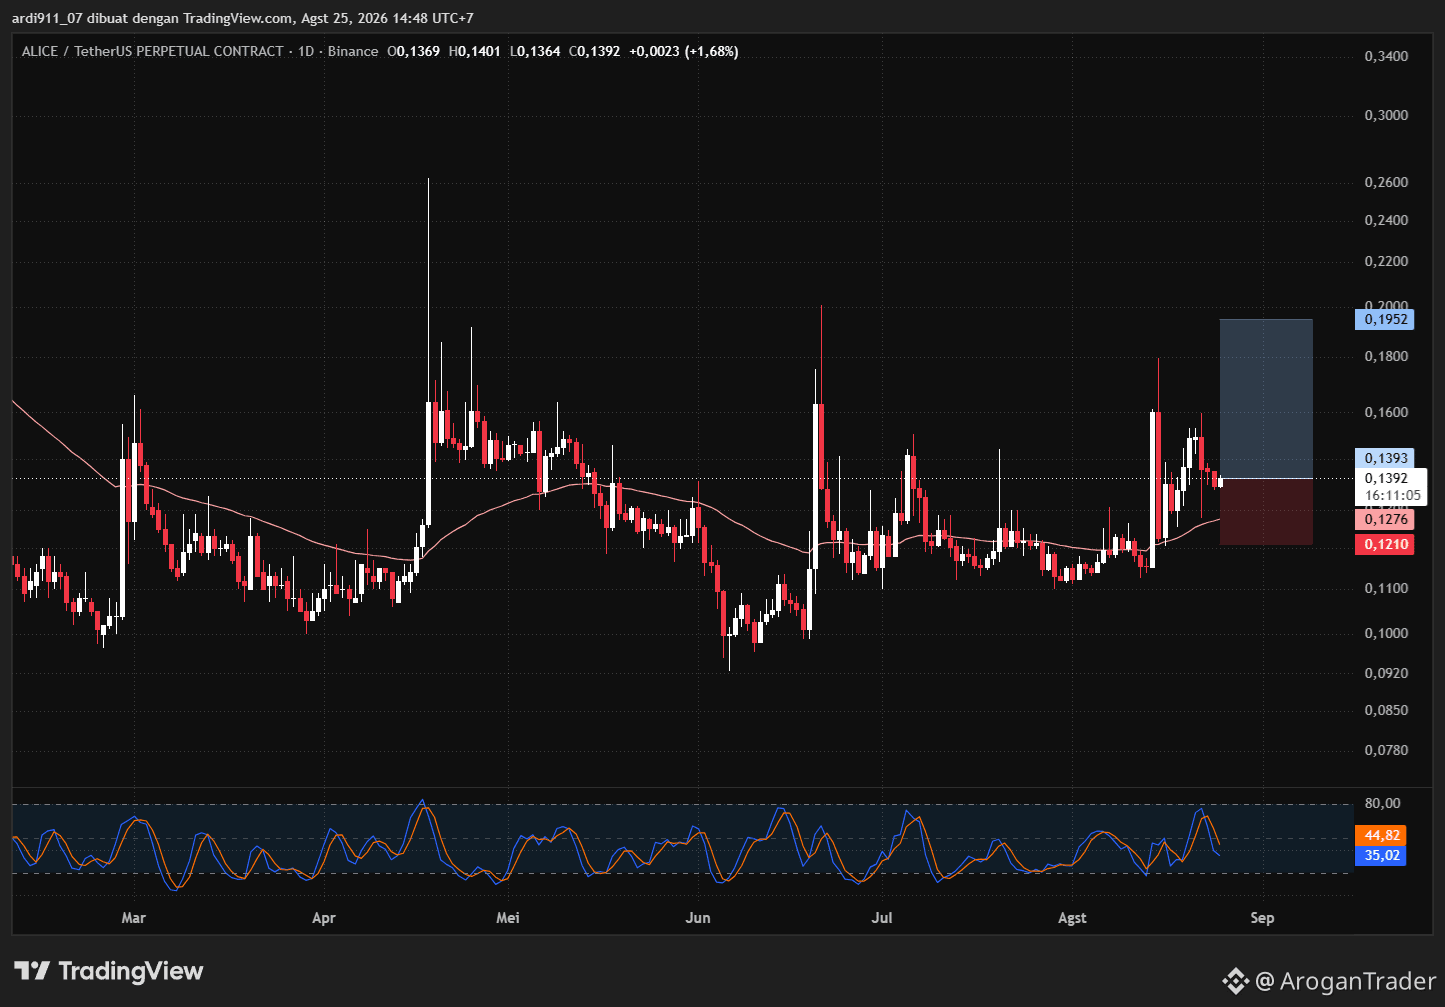1445x1007 pixels.
Task: Select the red stop zone of the long position
Action: [x=1266, y=512]
